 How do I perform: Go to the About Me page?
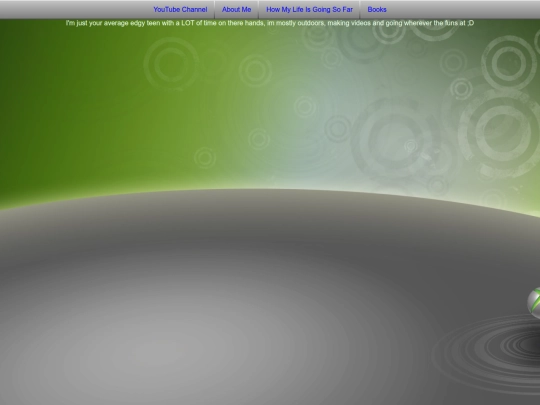coord(237,10)
